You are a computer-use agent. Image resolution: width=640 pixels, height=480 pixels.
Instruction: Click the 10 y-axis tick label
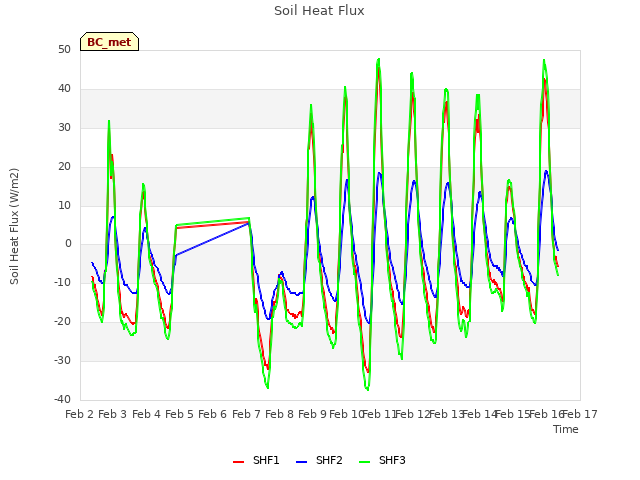(64, 206)
